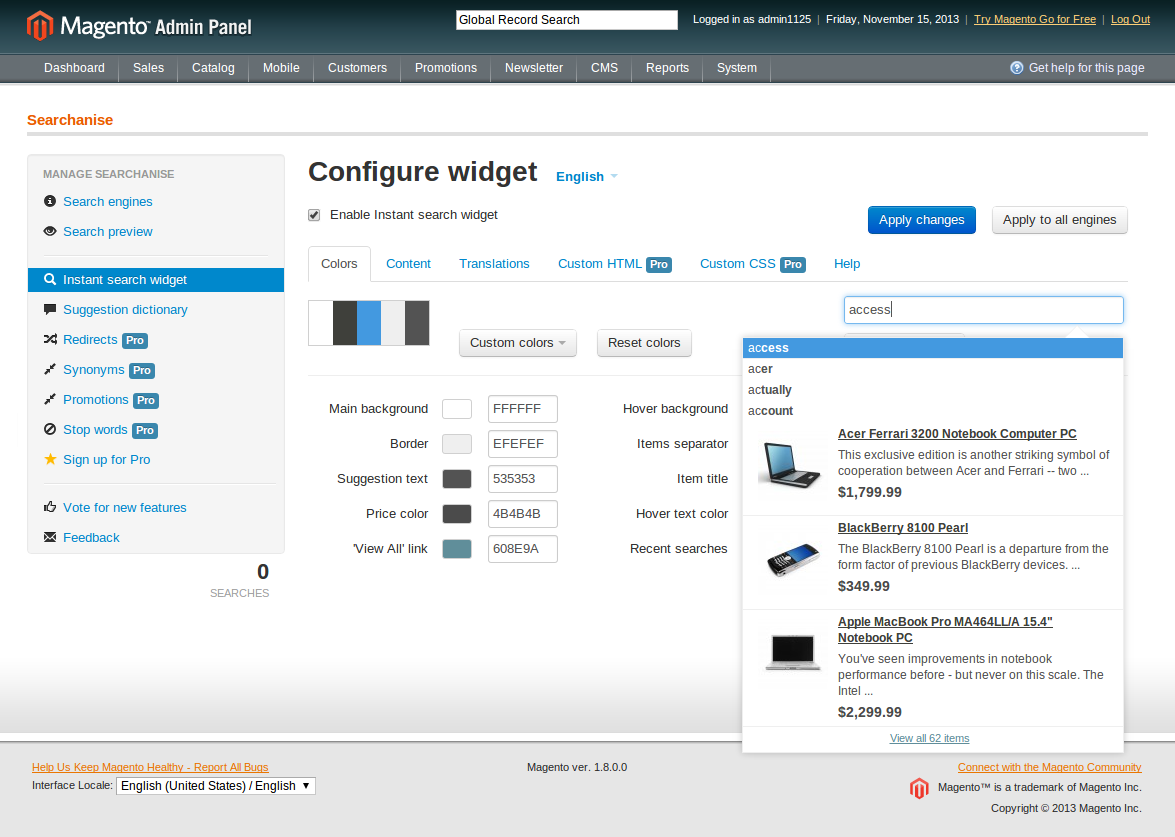Open the Newsletter menu
Image resolution: width=1175 pixels, height=837 pixels.
[x=534, y=67]
